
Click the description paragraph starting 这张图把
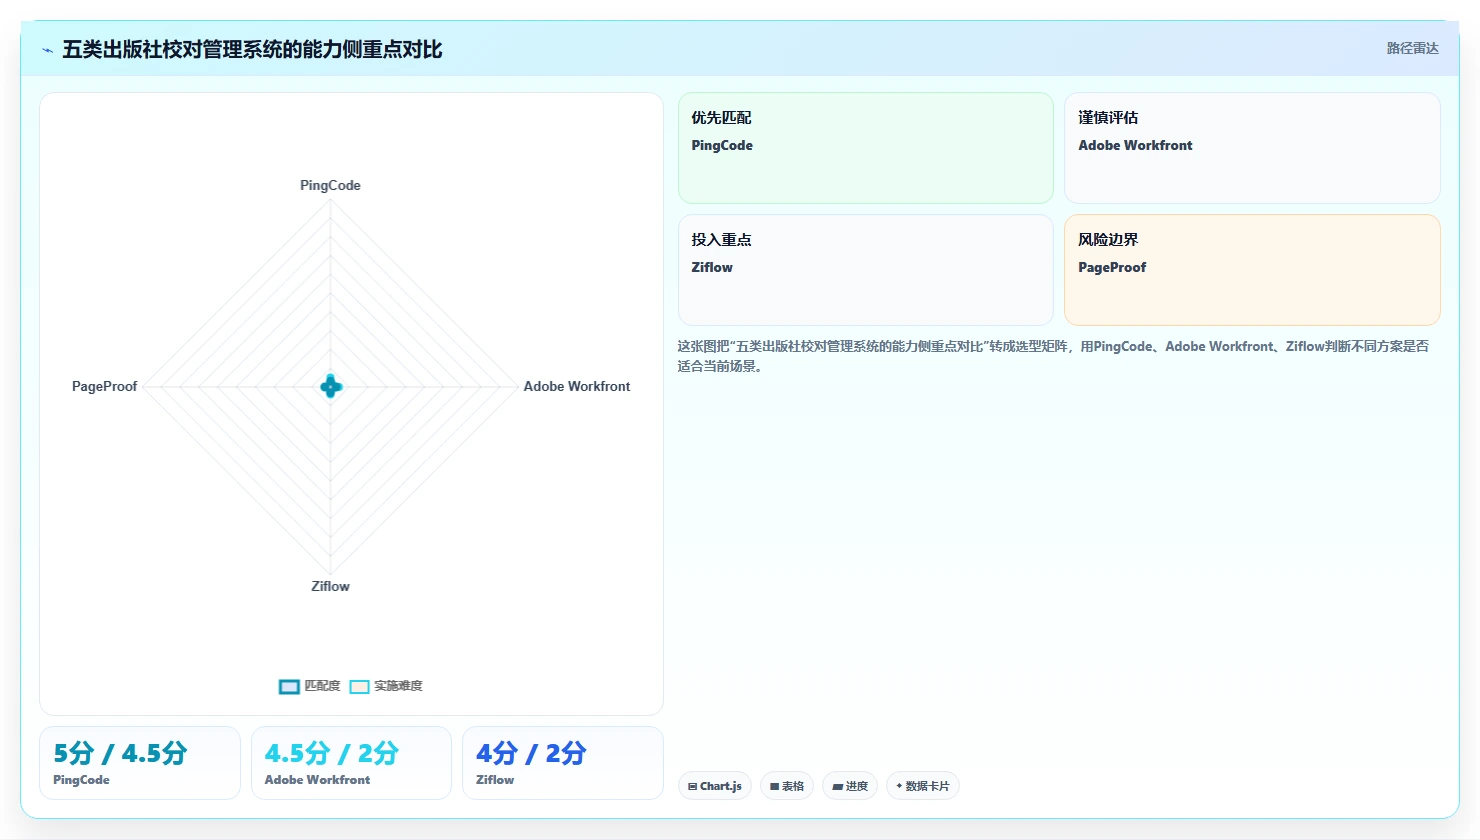pos(1053,356)
